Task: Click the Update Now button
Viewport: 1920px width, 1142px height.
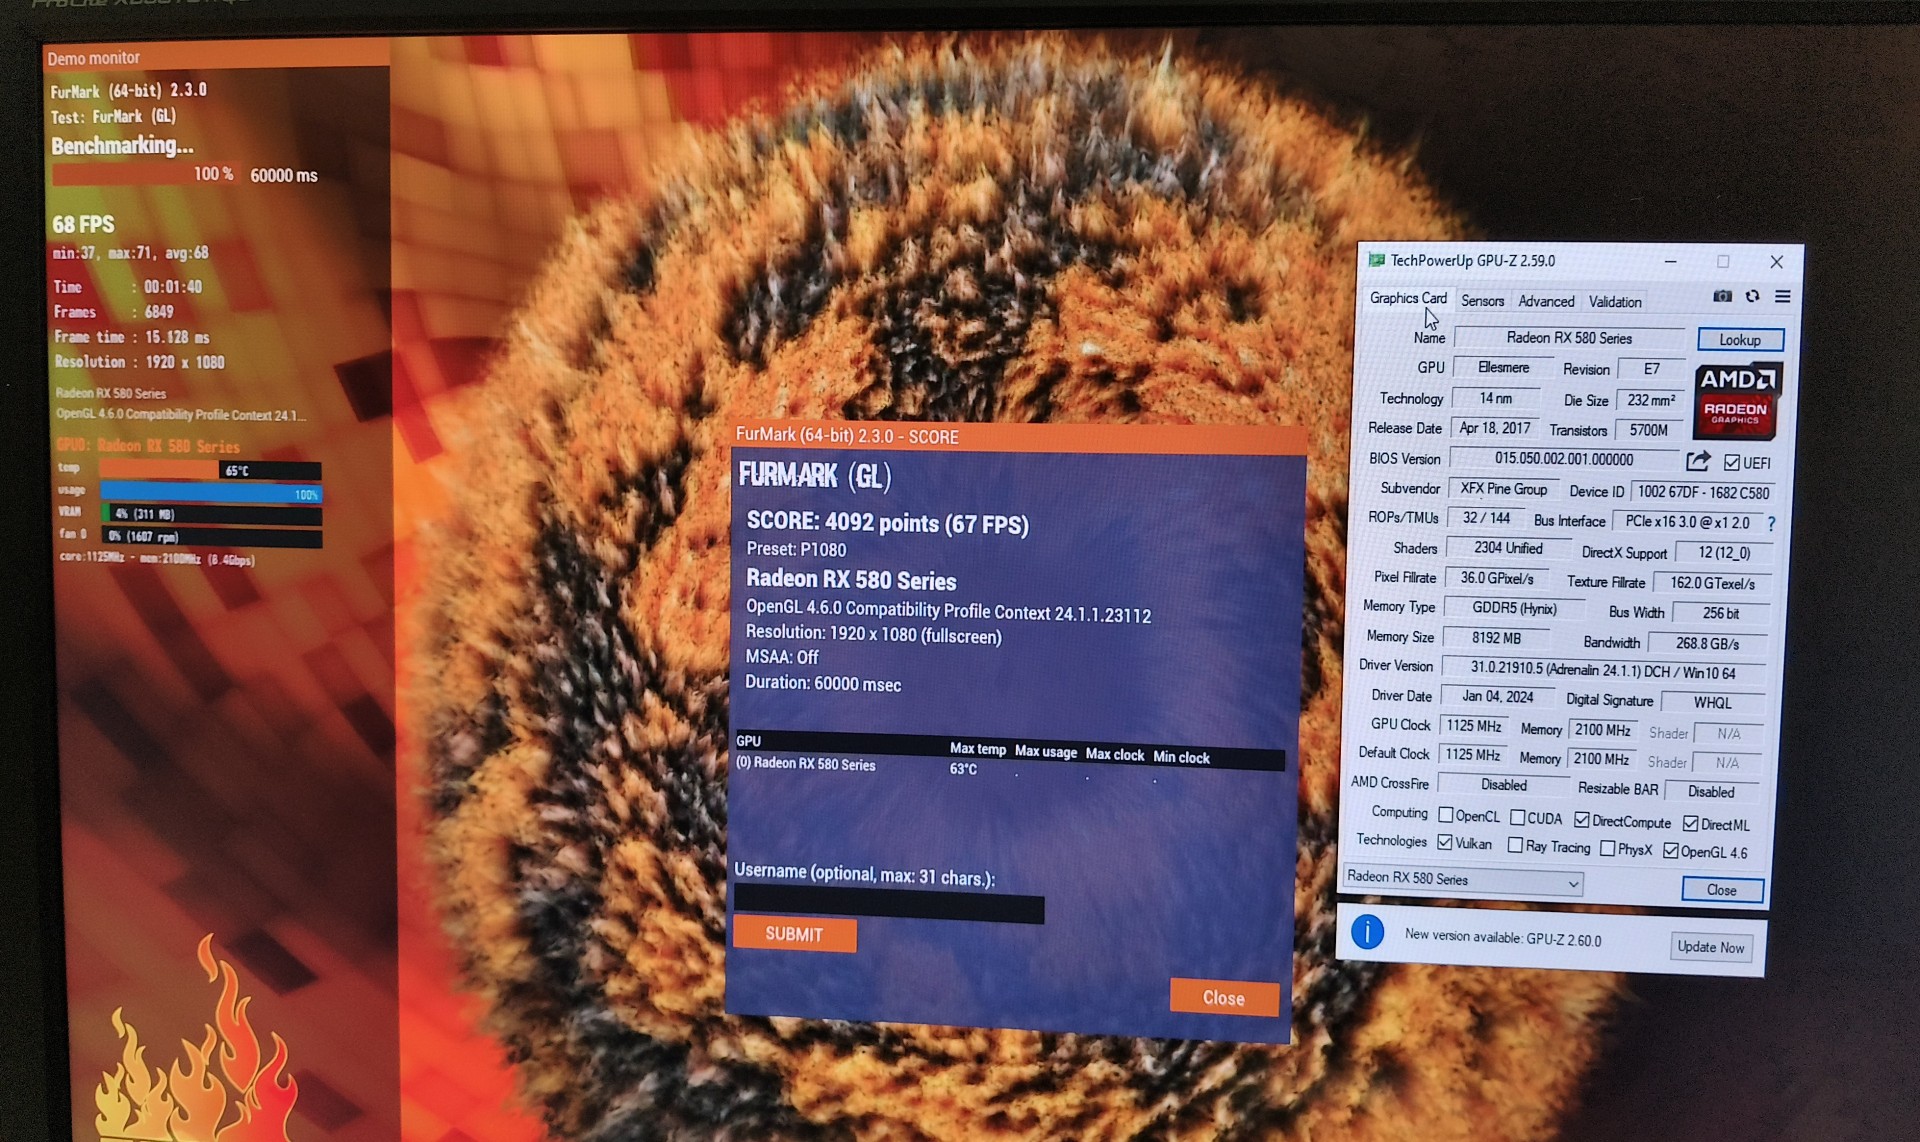Action: click(x=1710, y=946)
